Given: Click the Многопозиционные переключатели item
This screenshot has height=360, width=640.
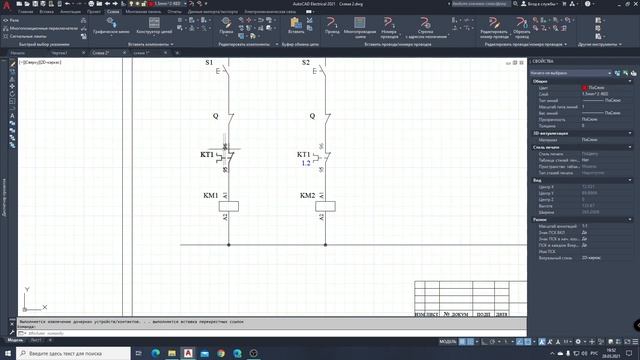Looking at the screenshot, I should tap(40, 28).
